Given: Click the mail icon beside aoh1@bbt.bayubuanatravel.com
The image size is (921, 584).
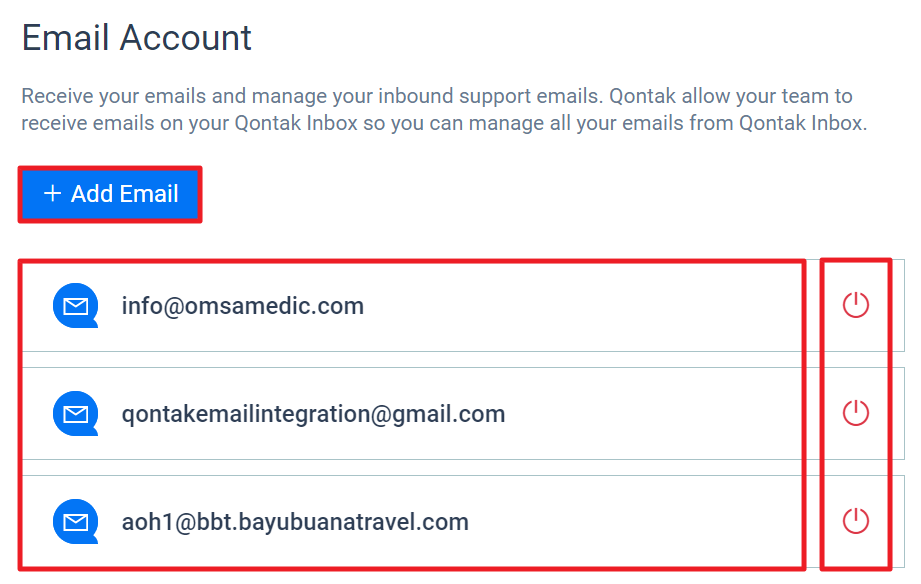Looking at the screenshot, I should pyautogui.click(x=75, y=522).
